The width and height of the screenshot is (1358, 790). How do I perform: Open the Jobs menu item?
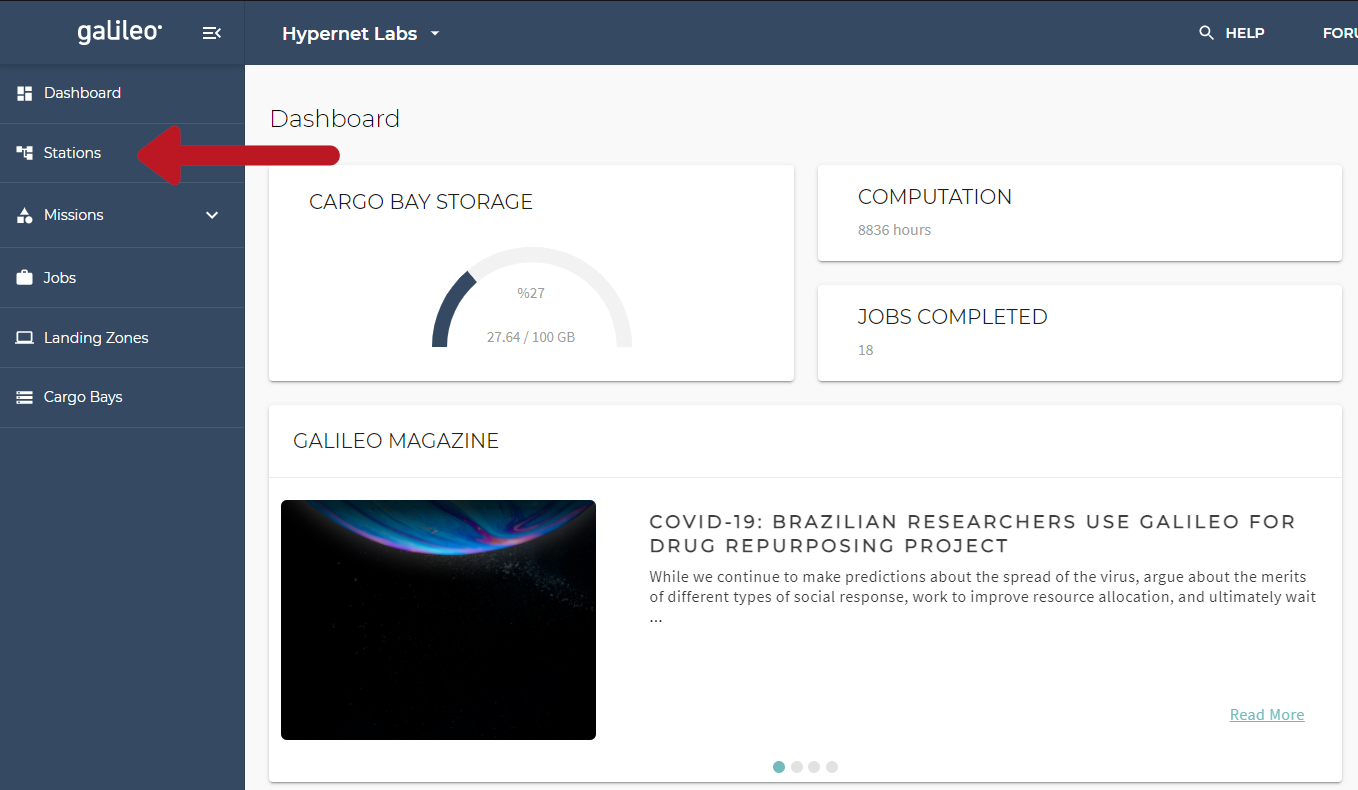(x=122, y=278)
